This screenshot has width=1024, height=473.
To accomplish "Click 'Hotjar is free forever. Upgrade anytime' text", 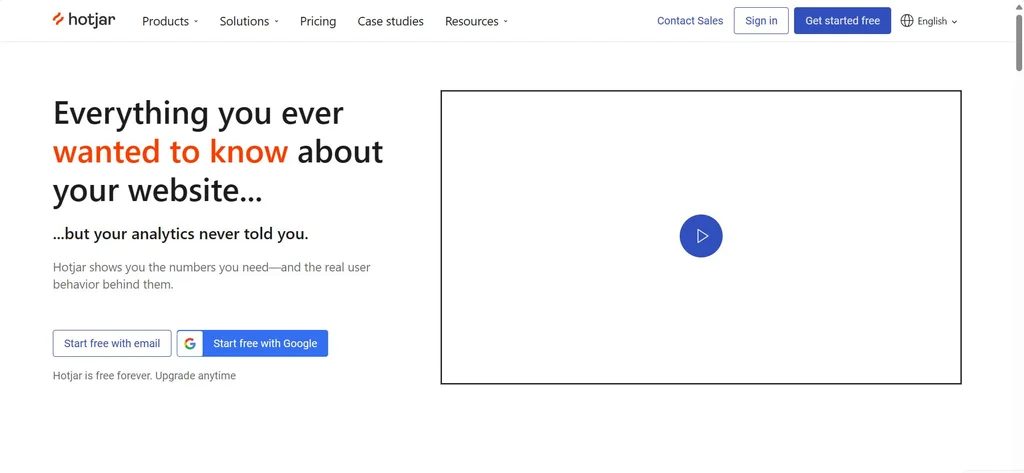I will coord(144,376).
